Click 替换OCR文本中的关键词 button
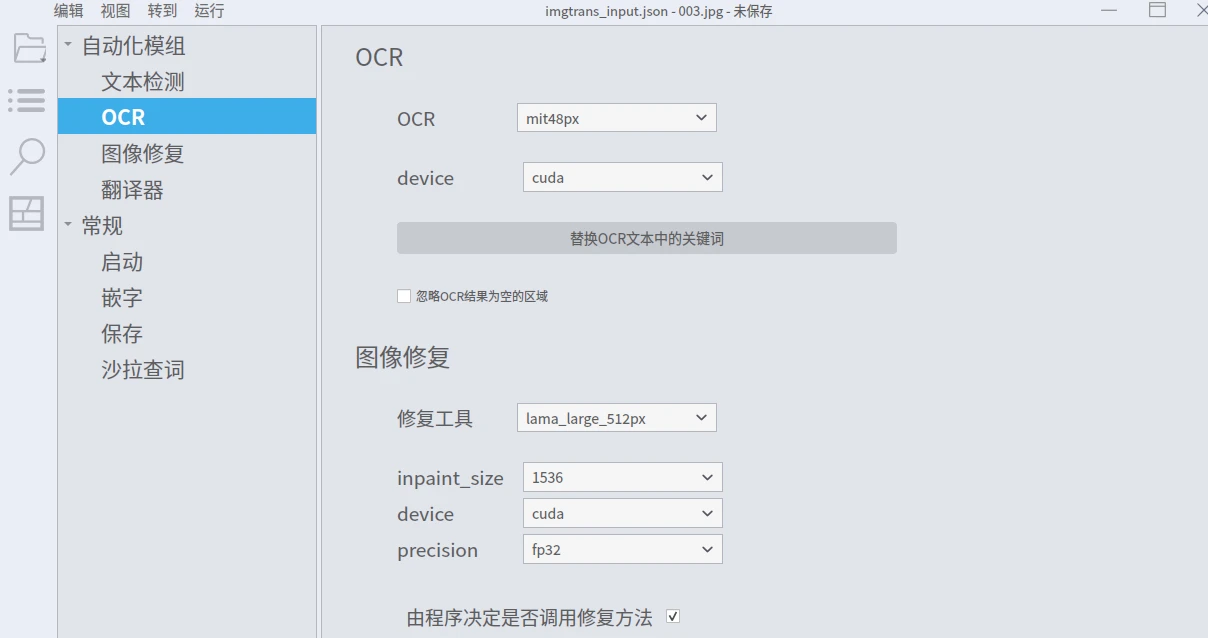This screenshot has height=638, width=1208. [x=646, y=239]
